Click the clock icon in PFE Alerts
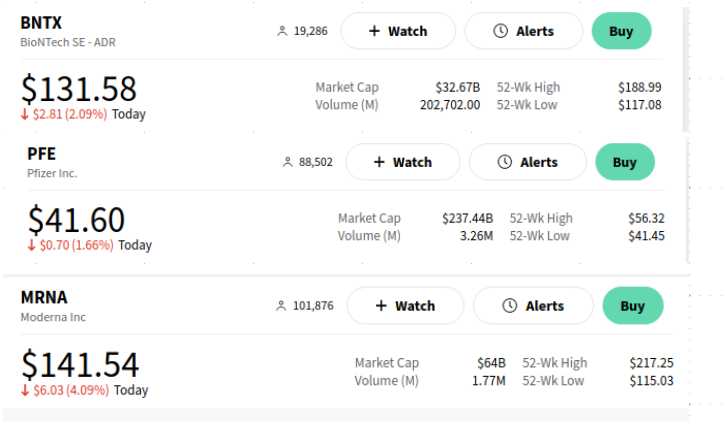This screenshot has width=725, height=426. pos(505,162)
